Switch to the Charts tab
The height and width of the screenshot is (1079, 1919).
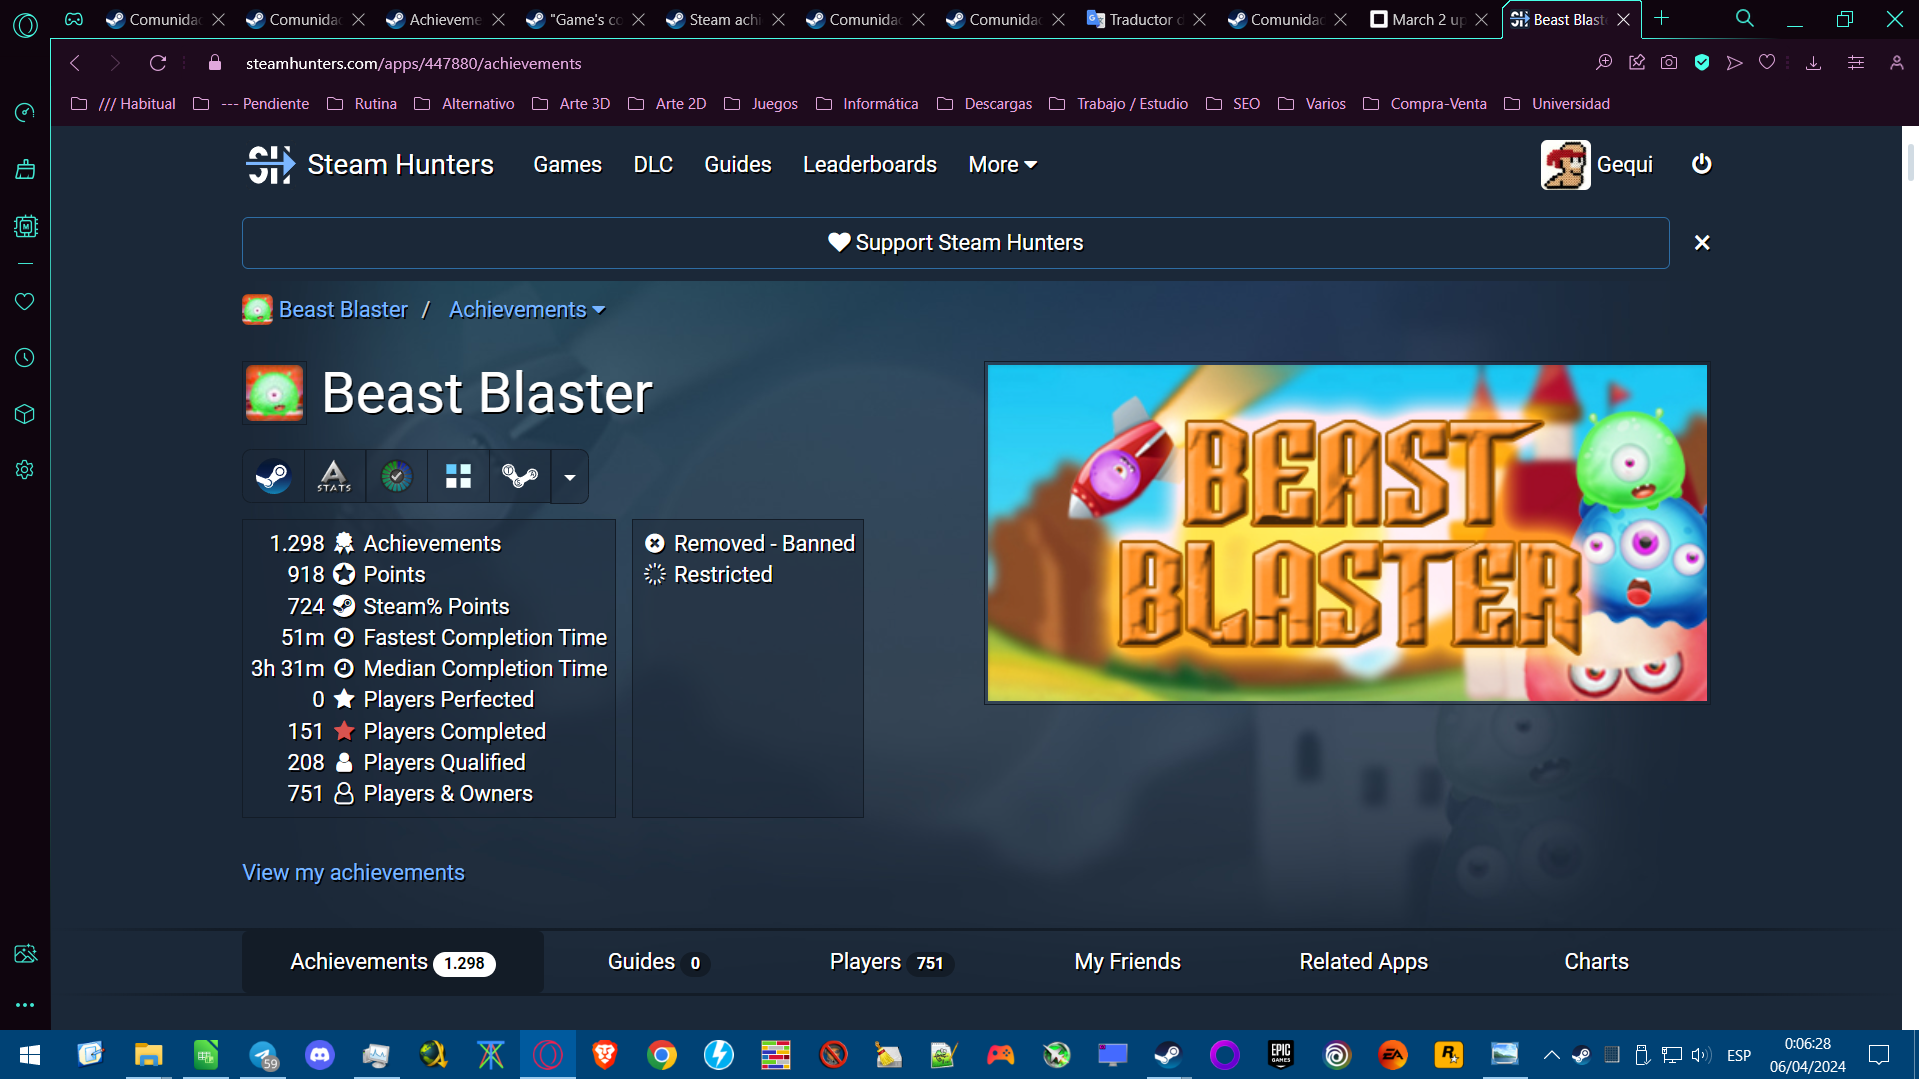pyautogui.click(x=1596, y=962)
